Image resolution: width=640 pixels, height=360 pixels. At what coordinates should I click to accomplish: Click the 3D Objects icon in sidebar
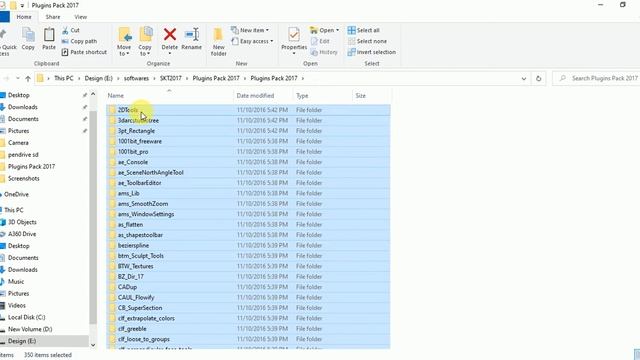(2, 222)
